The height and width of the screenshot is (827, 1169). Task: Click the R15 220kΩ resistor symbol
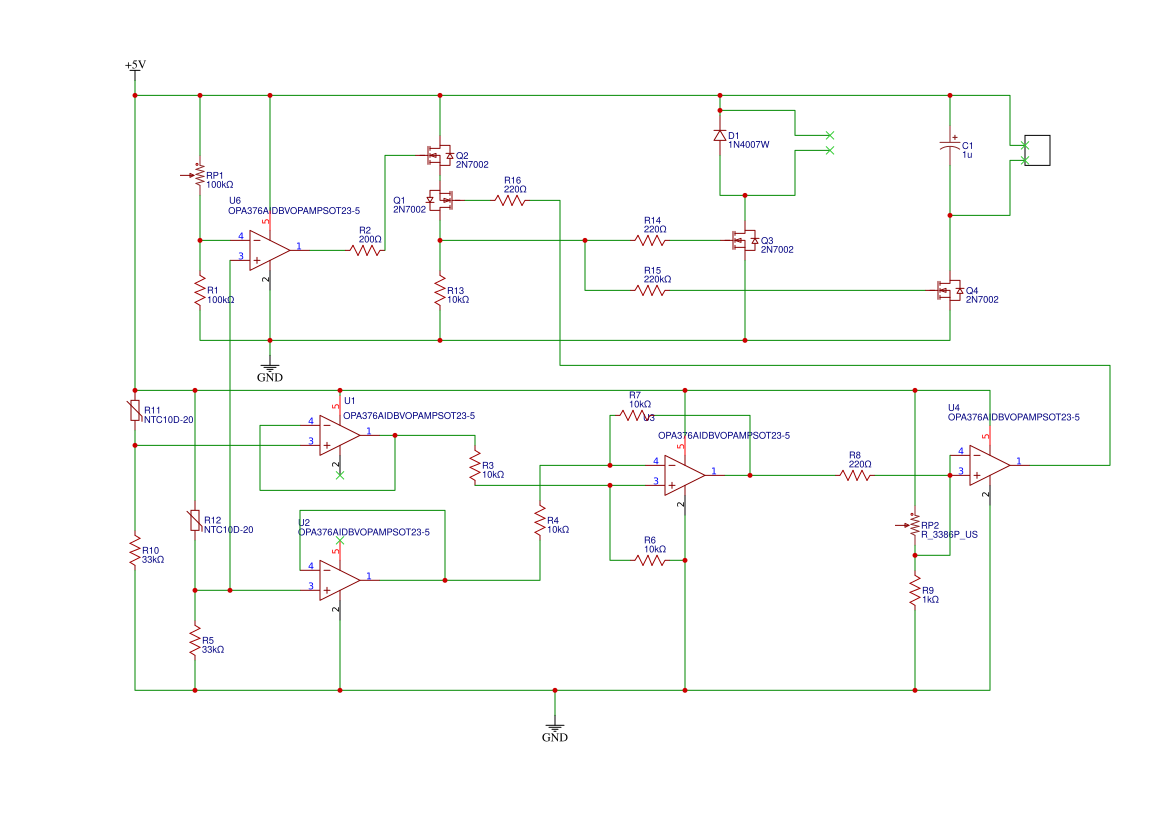[x=650, y=290]
